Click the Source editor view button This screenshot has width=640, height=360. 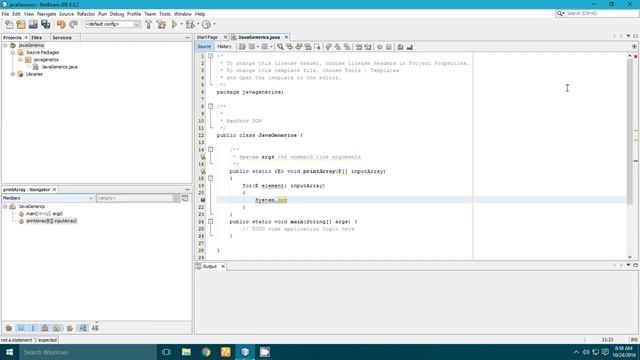point(204,47)
